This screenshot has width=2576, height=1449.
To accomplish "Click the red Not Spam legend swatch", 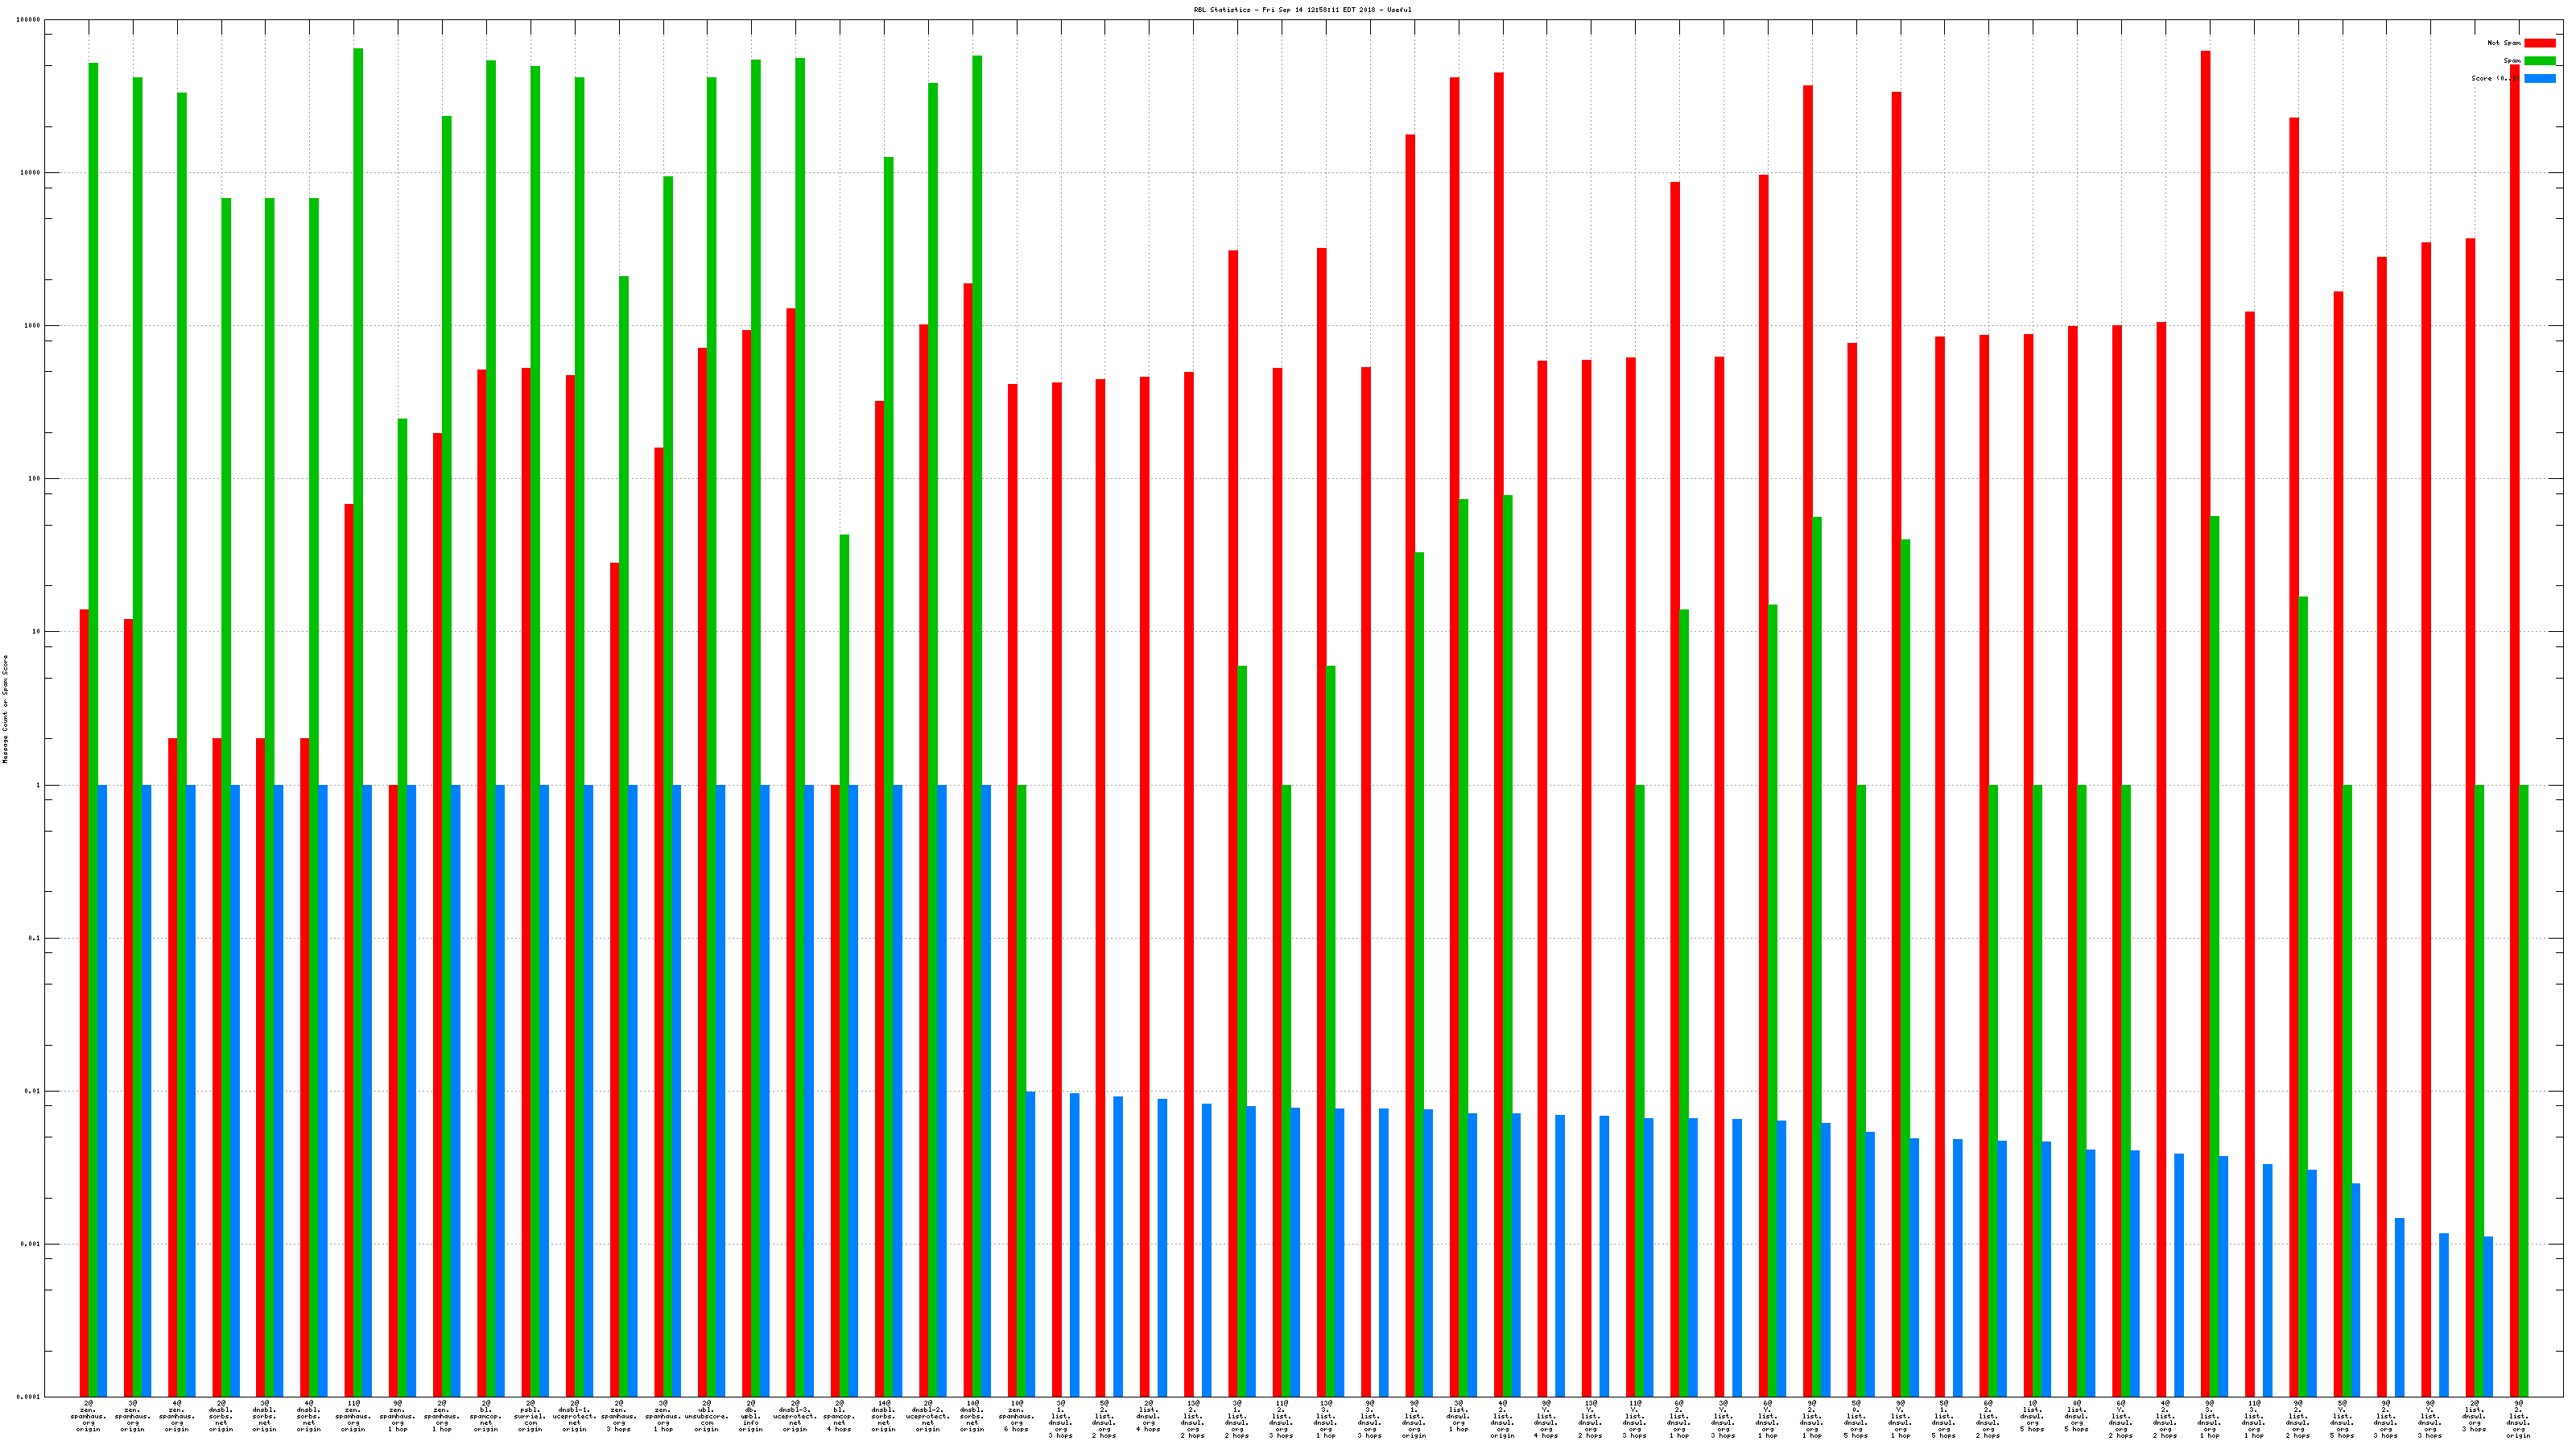I will (2539, 43).
